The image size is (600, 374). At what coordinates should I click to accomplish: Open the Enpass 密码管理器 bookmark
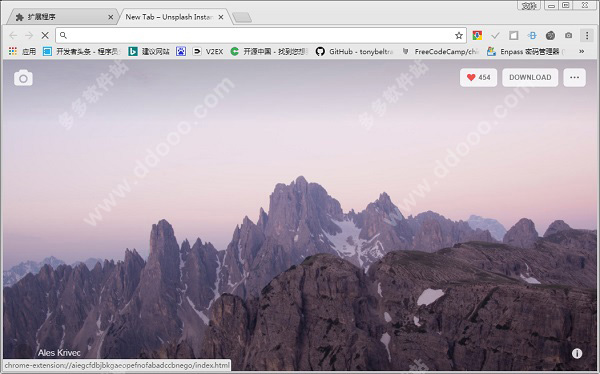coord(525,51)
